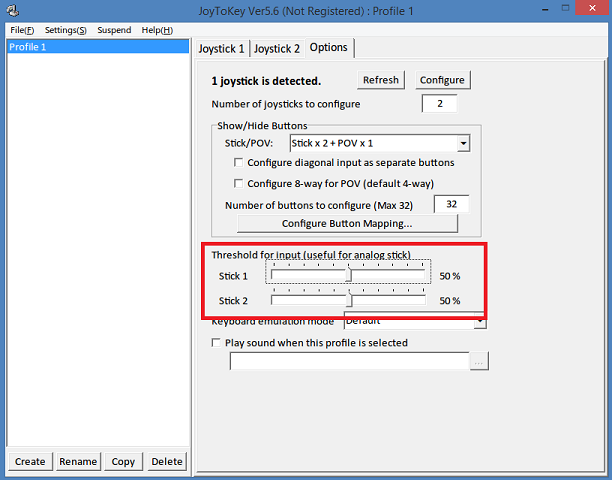Click the Copy profile button
The height and width of the screenshot is (480, 612).
123,462
